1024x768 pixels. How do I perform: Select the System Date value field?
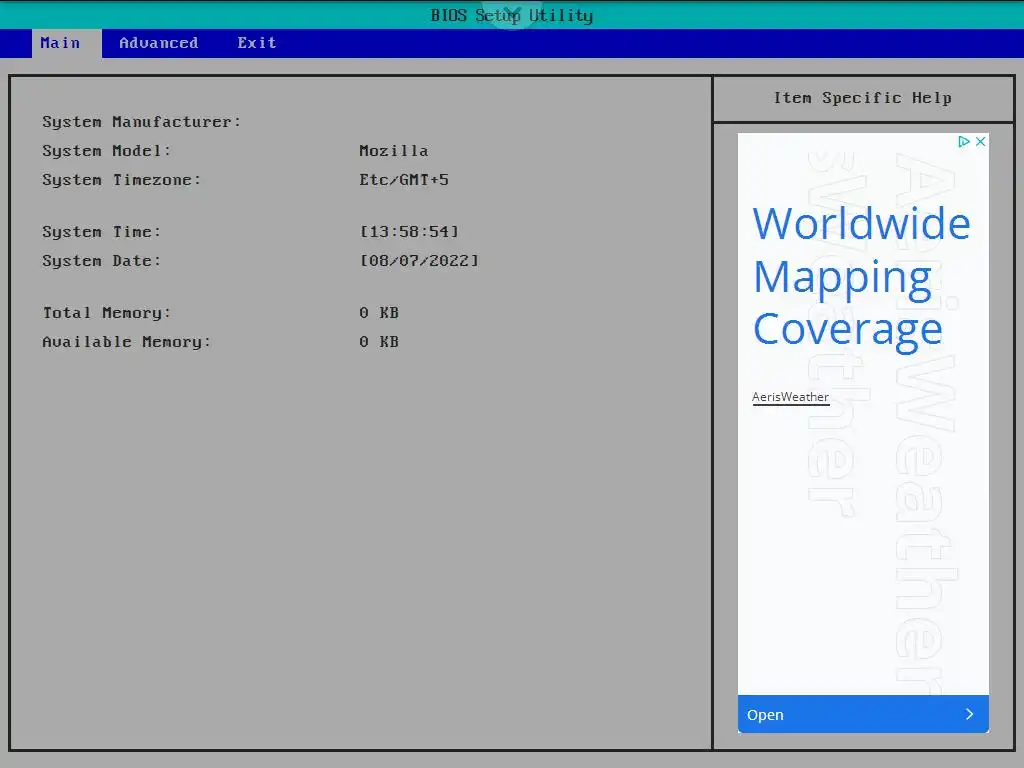(419, 261)
